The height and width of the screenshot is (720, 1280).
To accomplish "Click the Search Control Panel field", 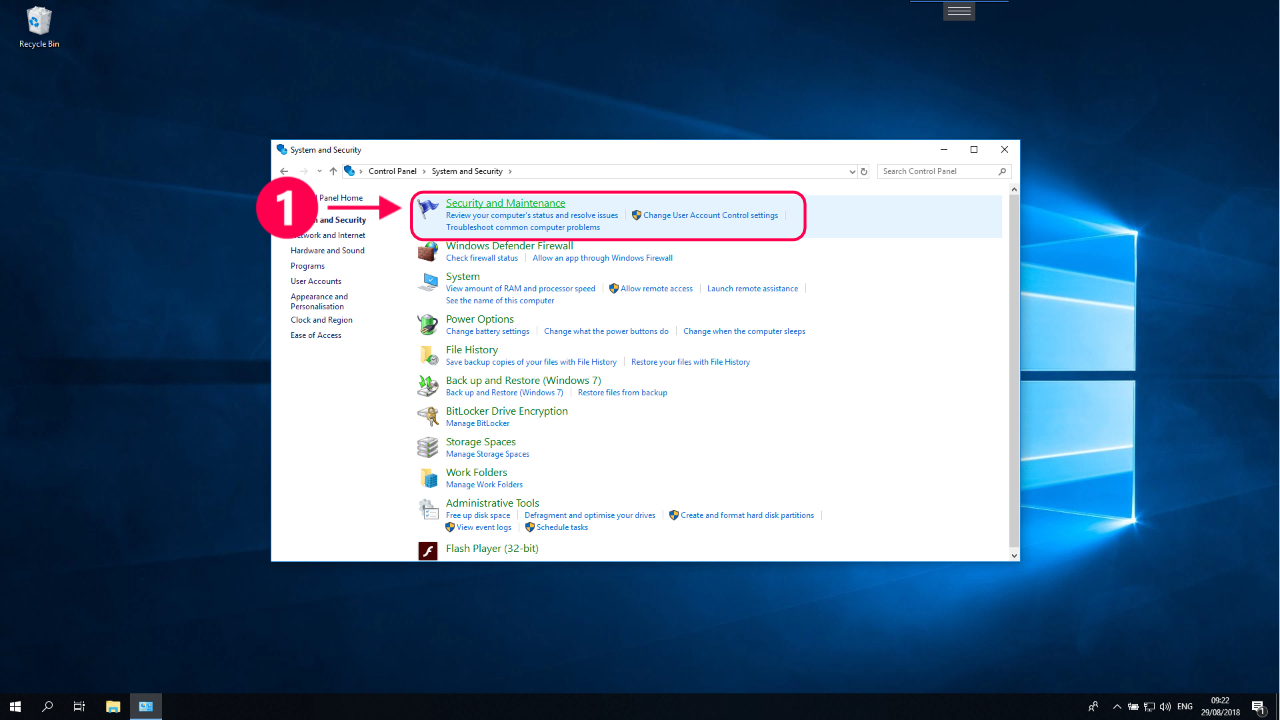I will pos(944,171).
